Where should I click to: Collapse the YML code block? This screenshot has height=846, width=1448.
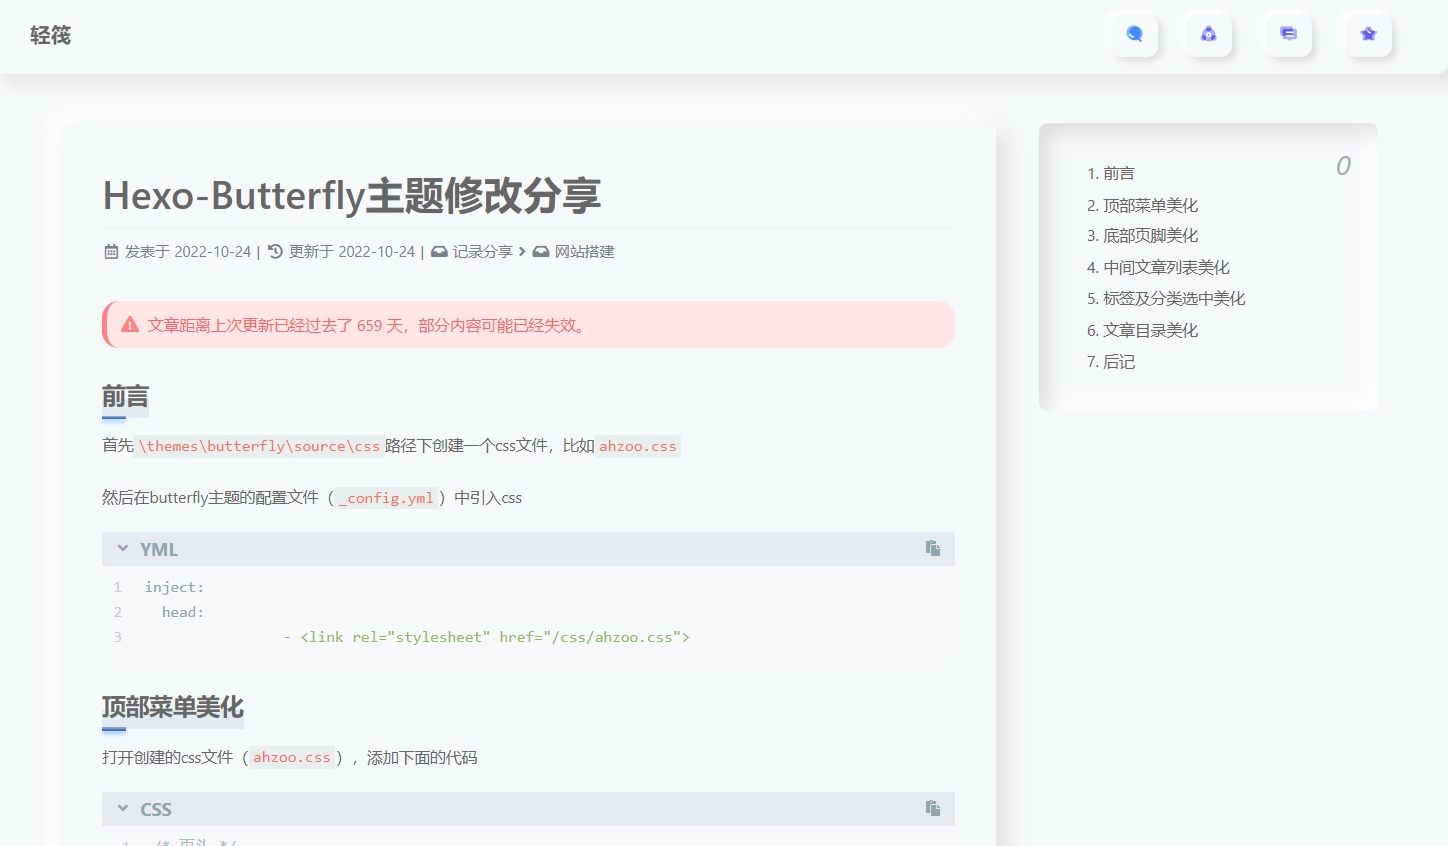point(123,548)
